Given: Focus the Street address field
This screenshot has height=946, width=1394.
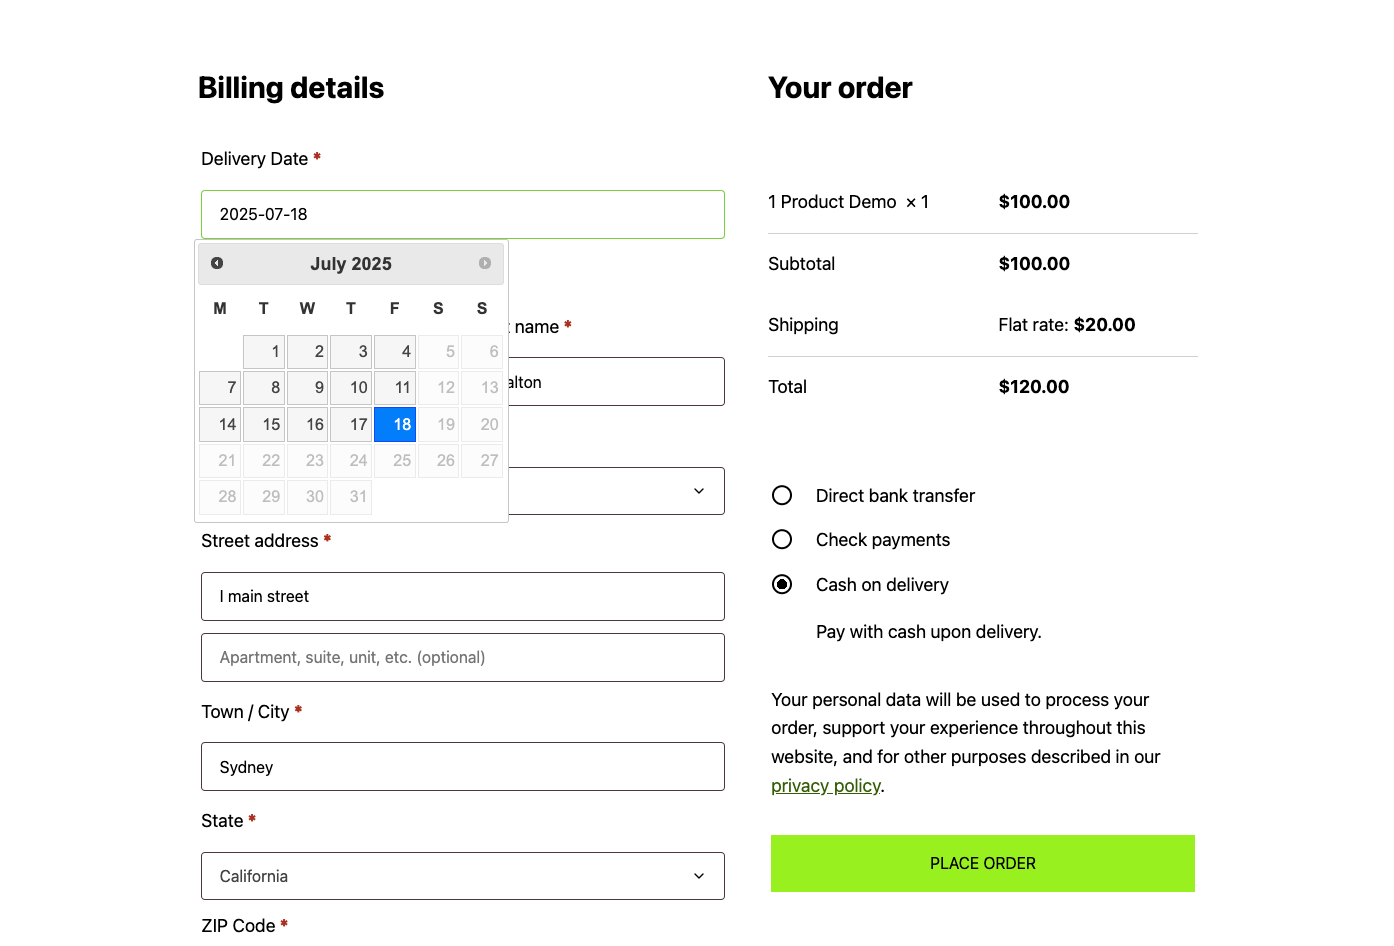Looking at the screenshot, I should 462,596.
